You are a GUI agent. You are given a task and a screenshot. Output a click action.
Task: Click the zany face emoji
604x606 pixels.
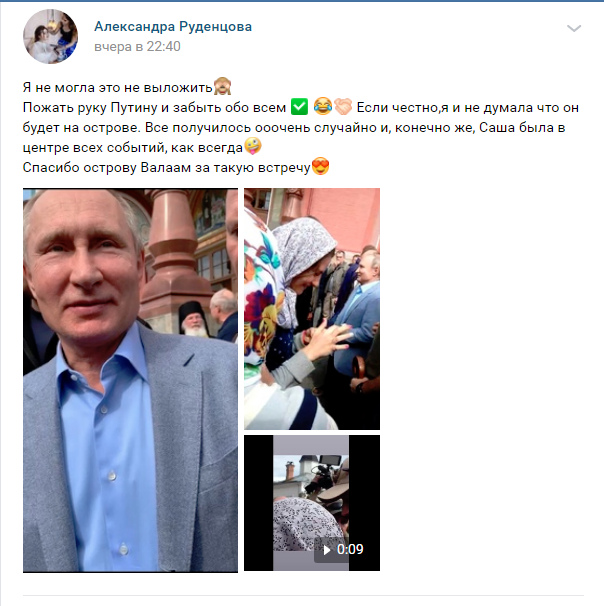(253, 147)
